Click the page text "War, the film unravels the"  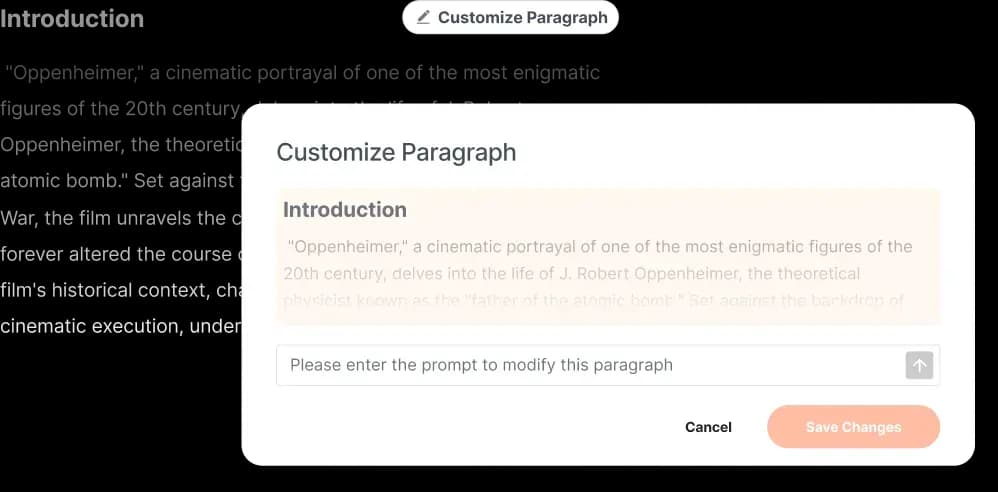[x=113, y=218]
